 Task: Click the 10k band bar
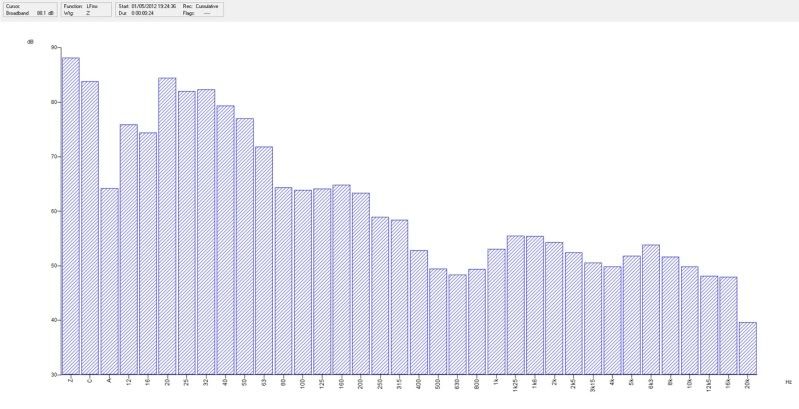click(x=690, y=320)
